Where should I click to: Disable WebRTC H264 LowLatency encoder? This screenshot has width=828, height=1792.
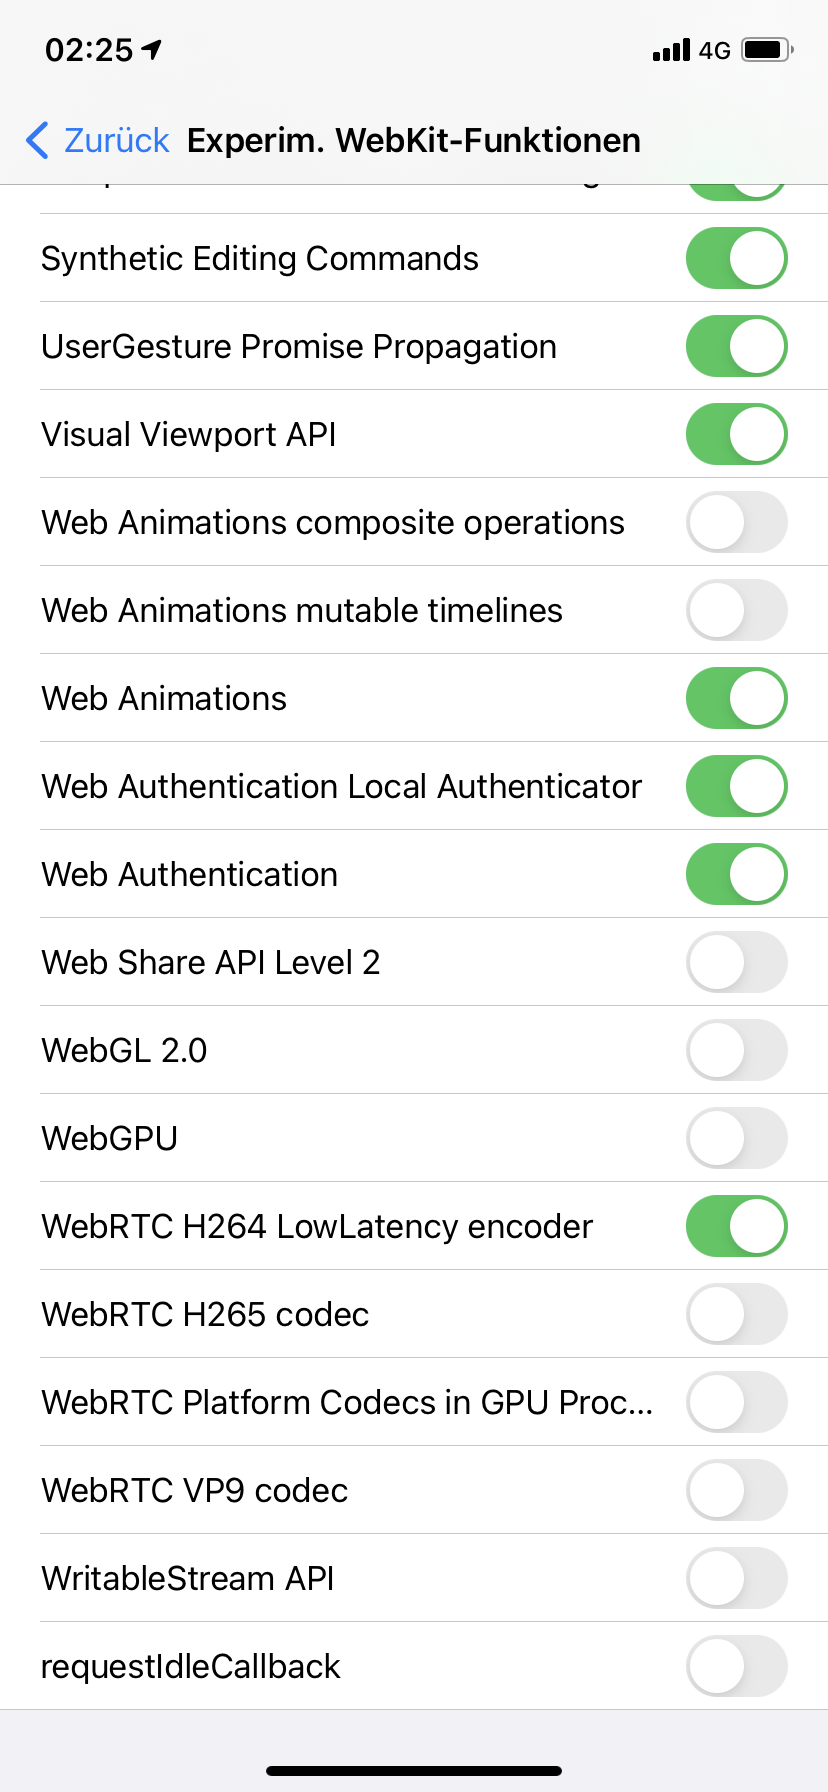[736, 1227]
